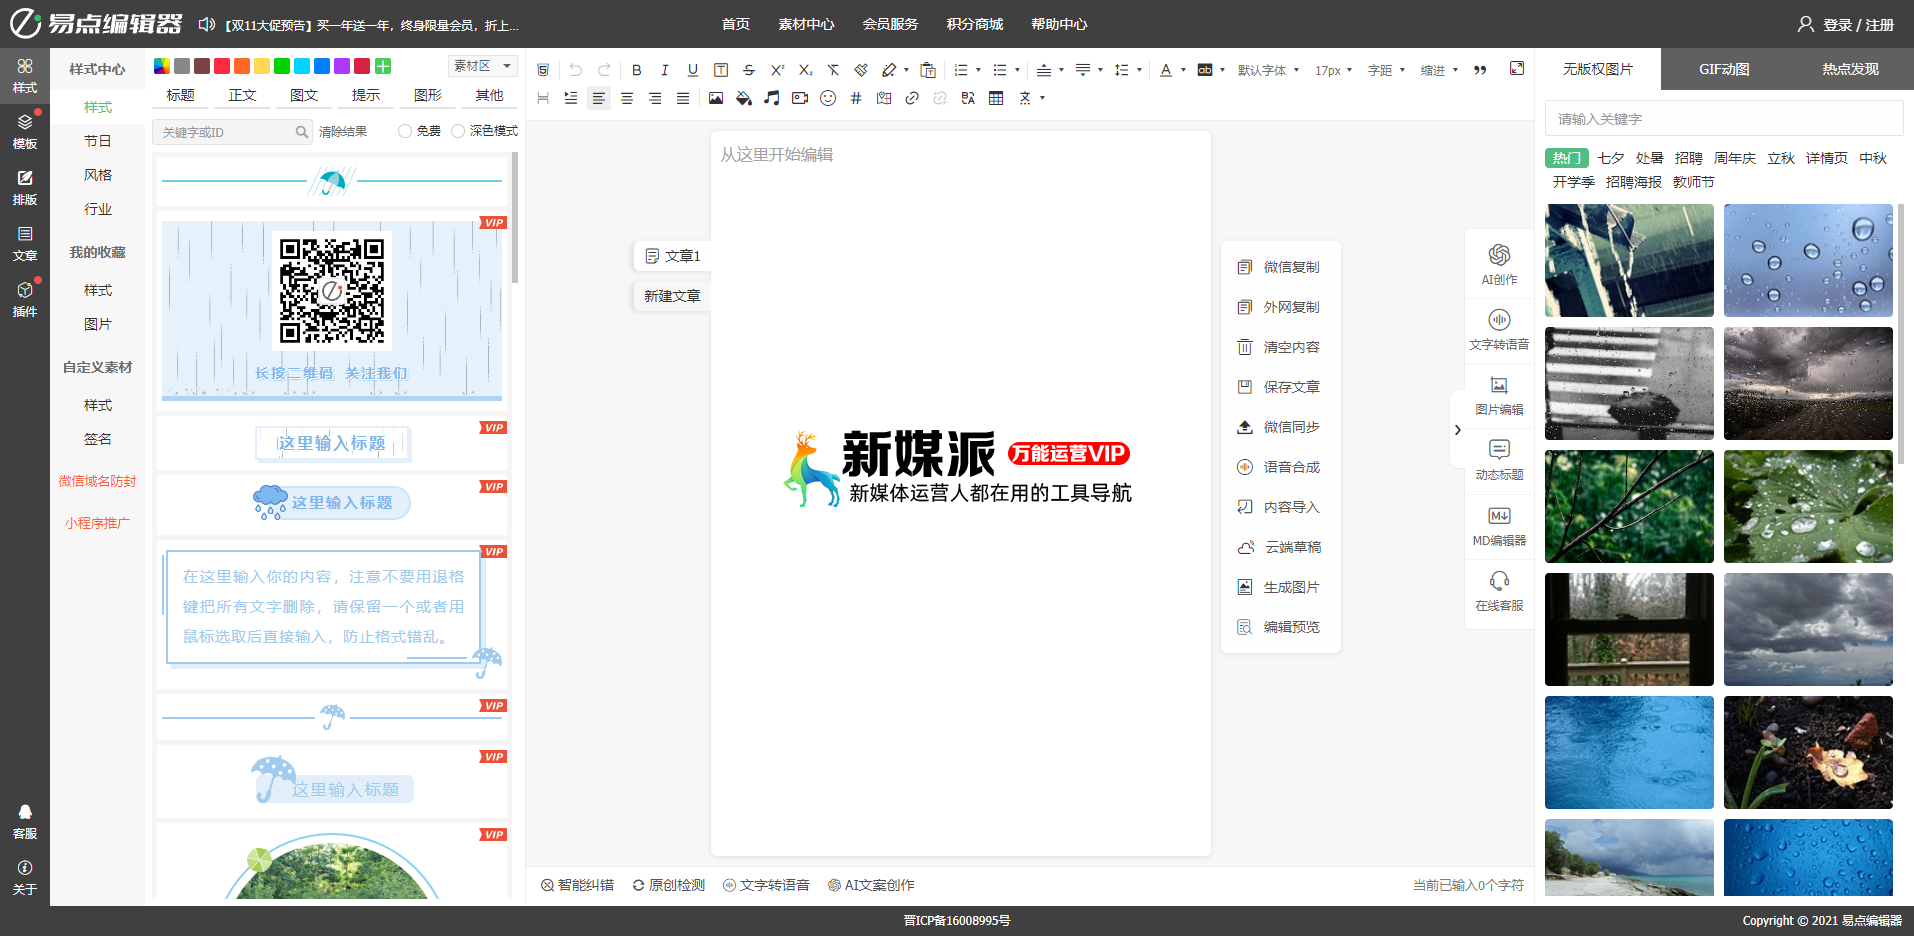The image size is (1914, 936).
Task: Insert an image via toolbar picture icon
Action: [x=716, y=98]
